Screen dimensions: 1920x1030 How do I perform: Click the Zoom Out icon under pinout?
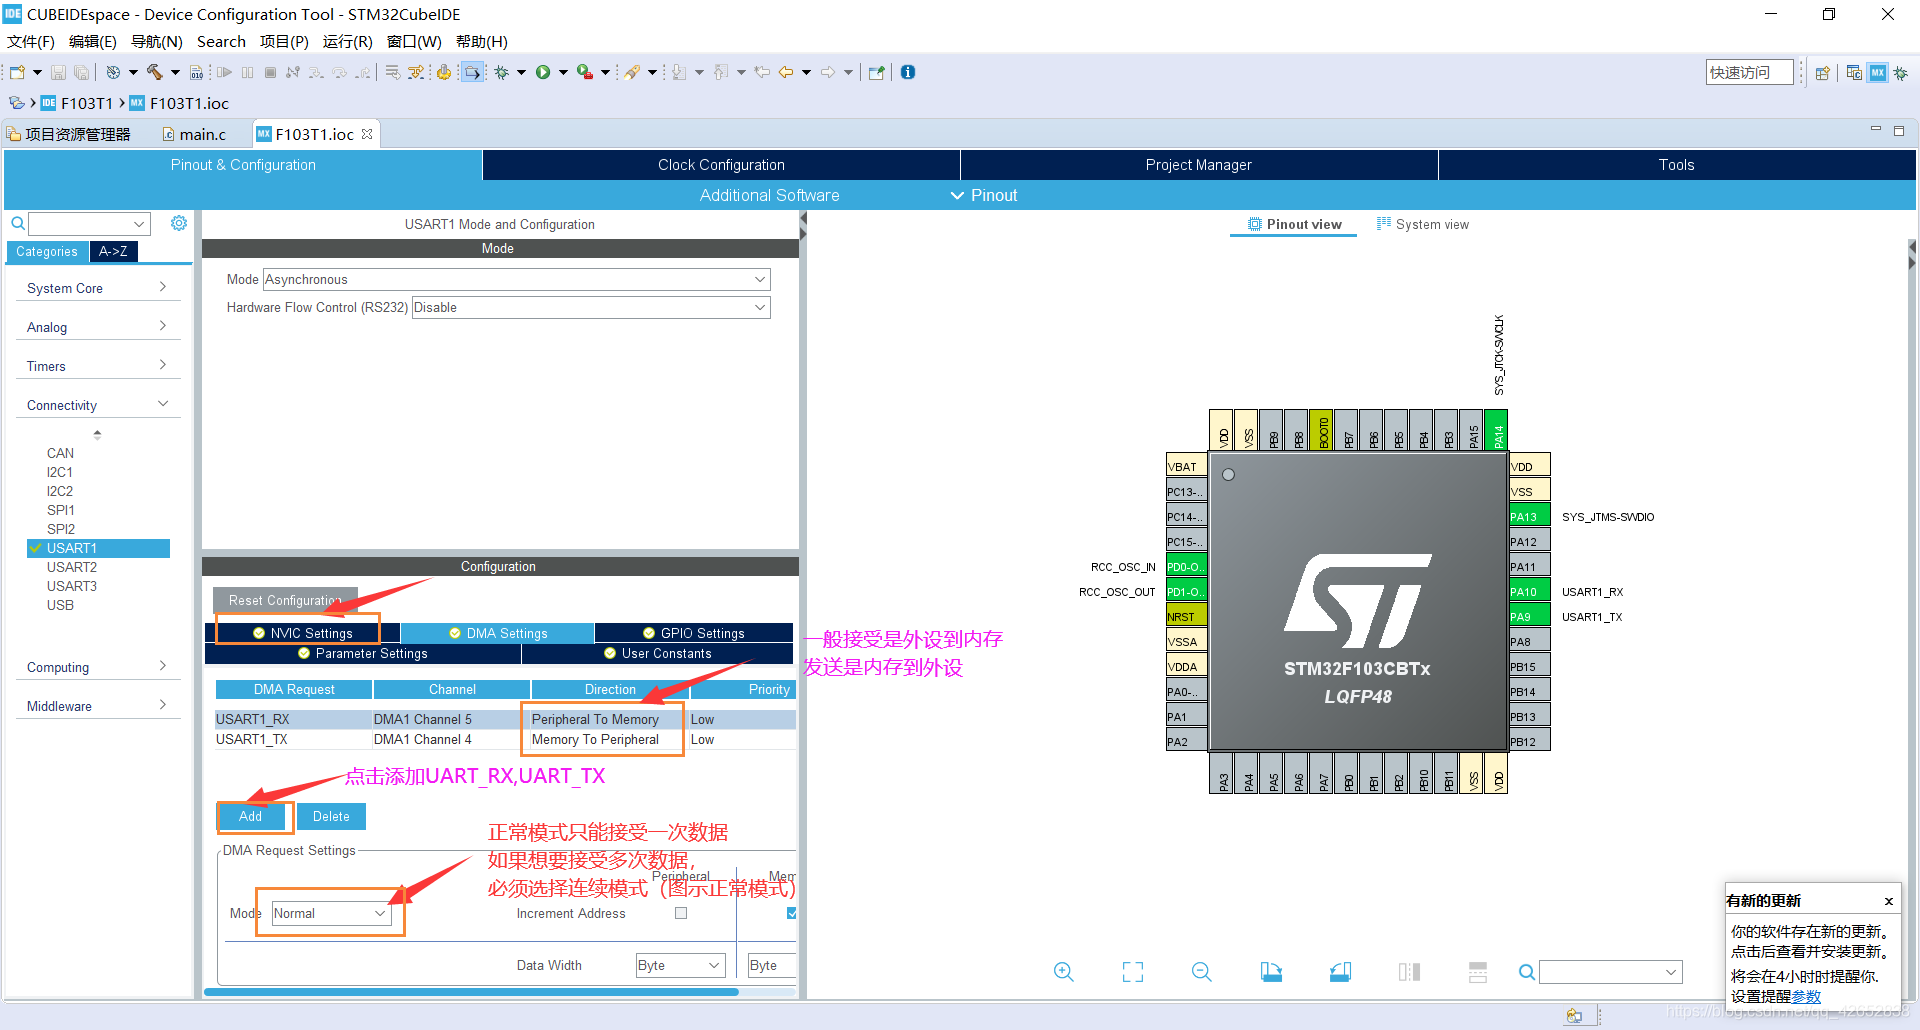pyautogui.click(x=1202, y=972)
